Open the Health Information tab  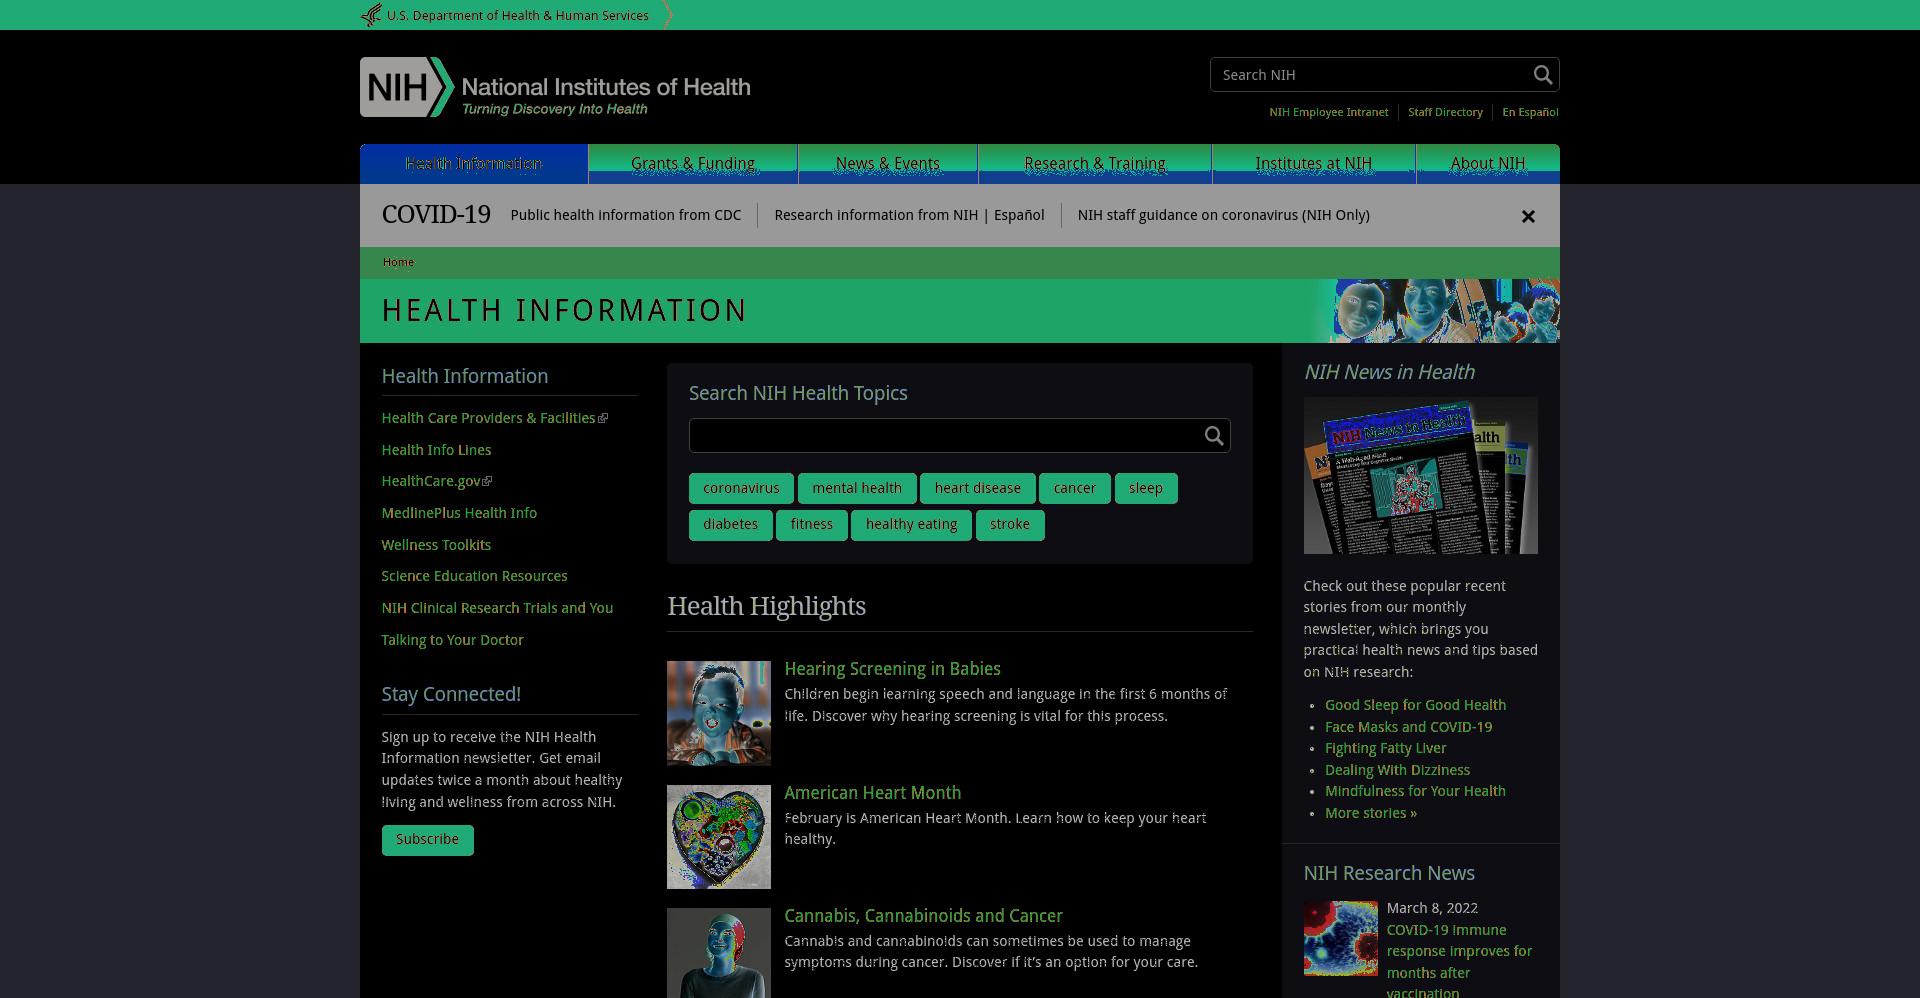(474, 164)
